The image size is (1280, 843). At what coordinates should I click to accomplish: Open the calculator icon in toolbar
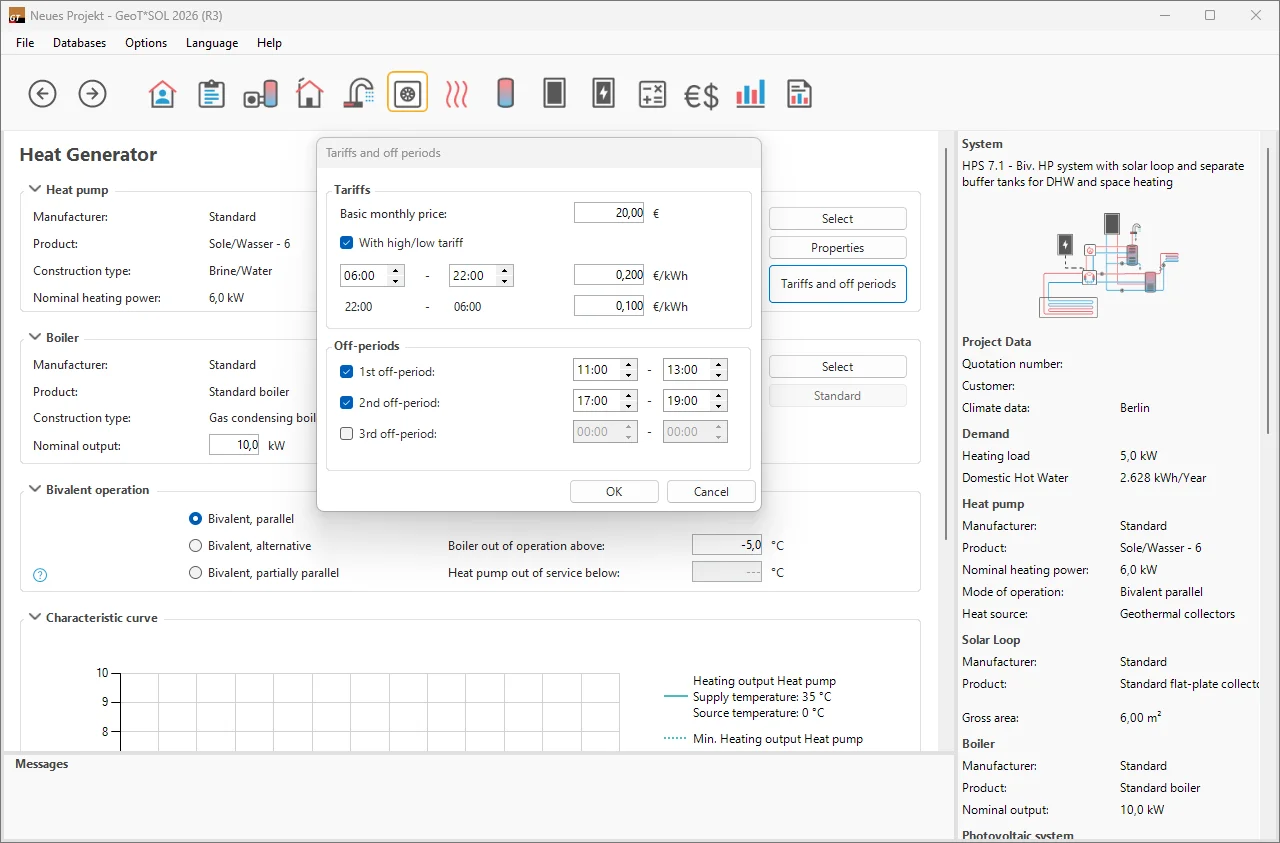pyautogui.click(x=652, y=94)
